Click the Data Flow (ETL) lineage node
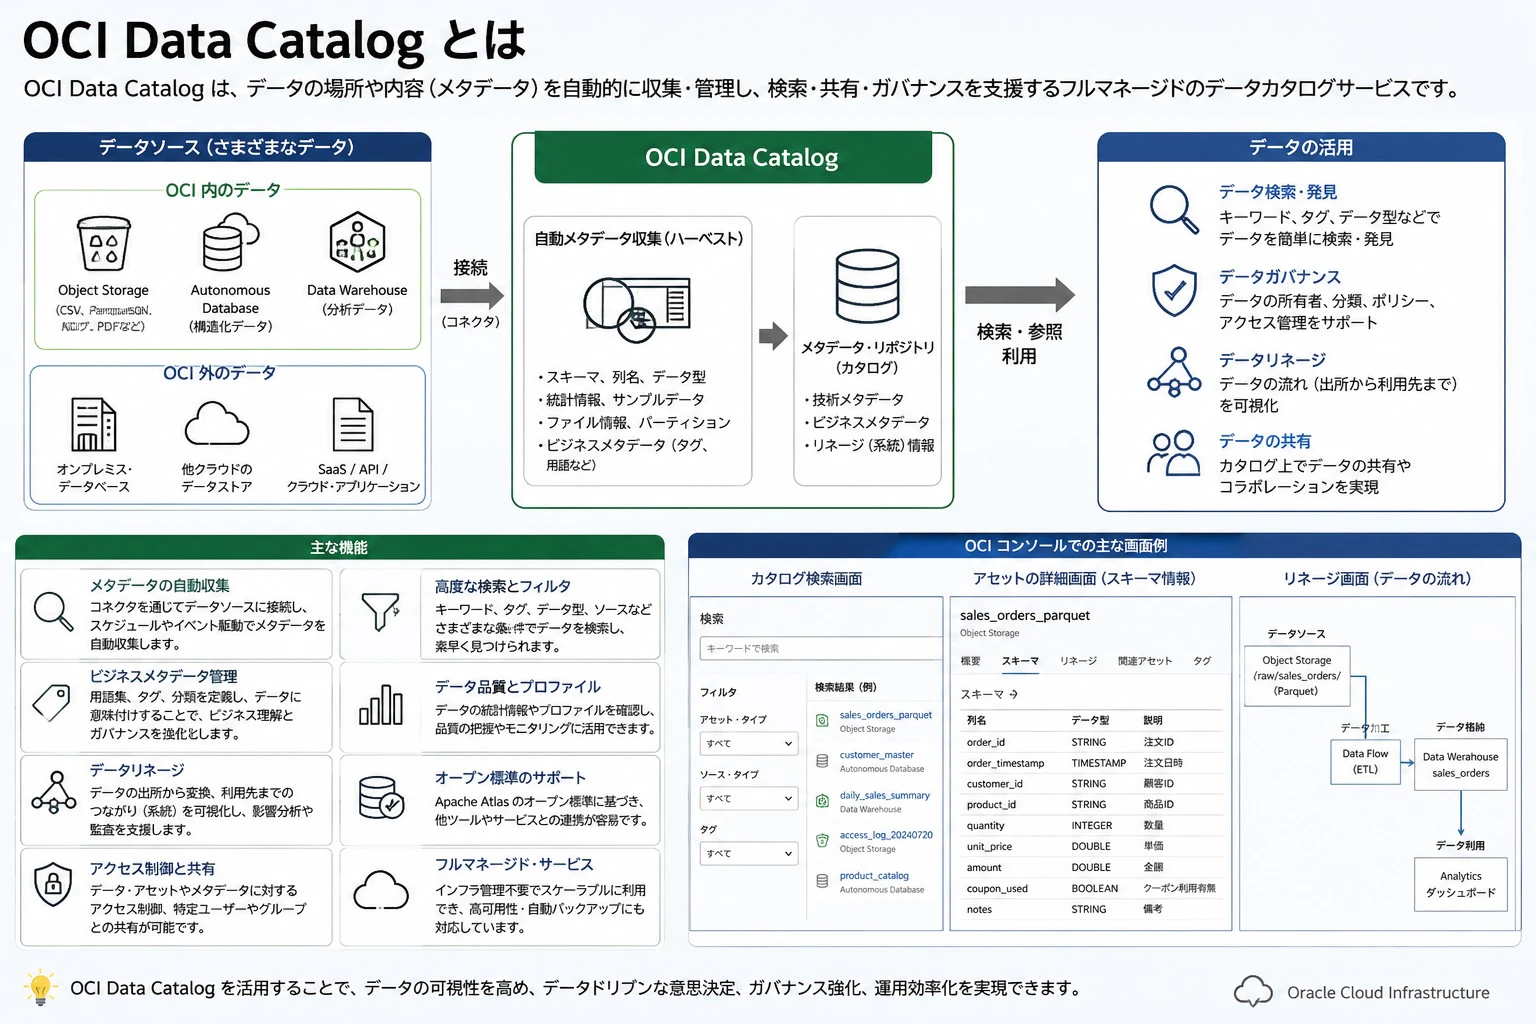The height and width of the screenshot is (1024, 1536). 1365,762
